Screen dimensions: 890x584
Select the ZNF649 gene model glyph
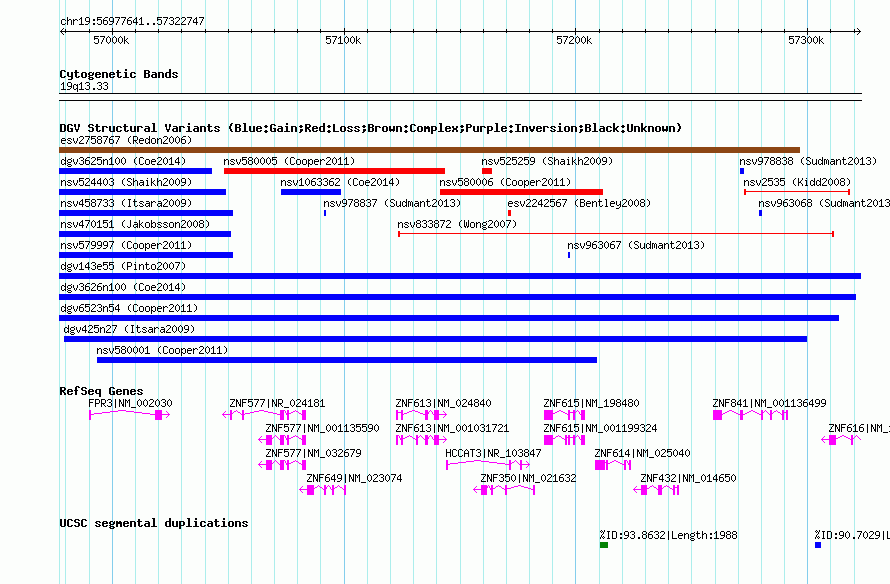(322, 490)
